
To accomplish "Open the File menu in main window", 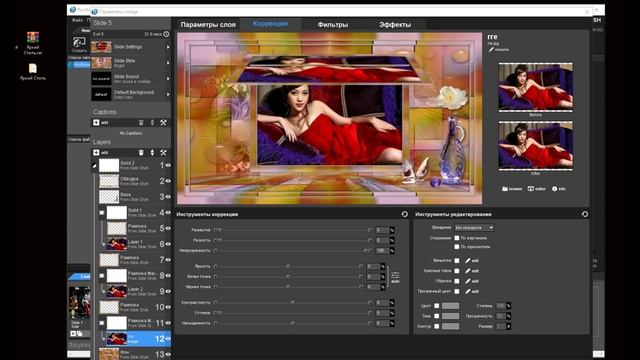I will [77, 20].
